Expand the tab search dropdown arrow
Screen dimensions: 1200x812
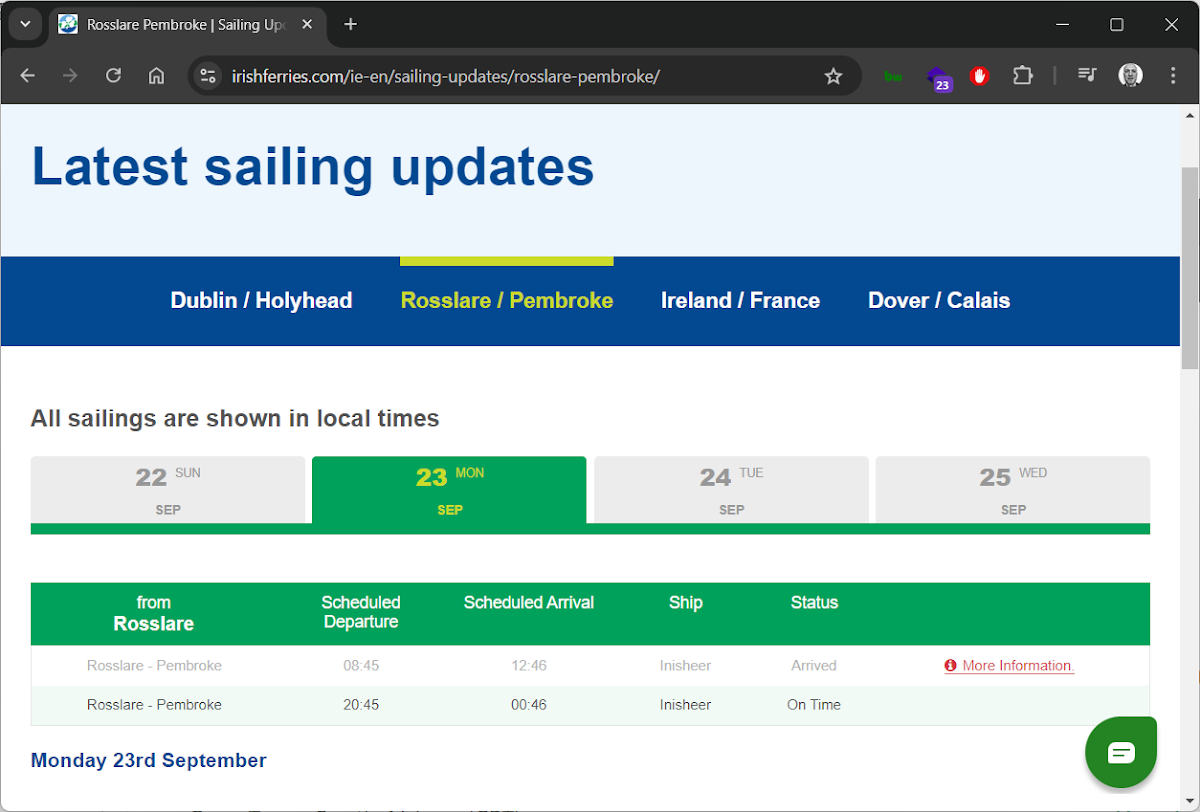[25, 24]
